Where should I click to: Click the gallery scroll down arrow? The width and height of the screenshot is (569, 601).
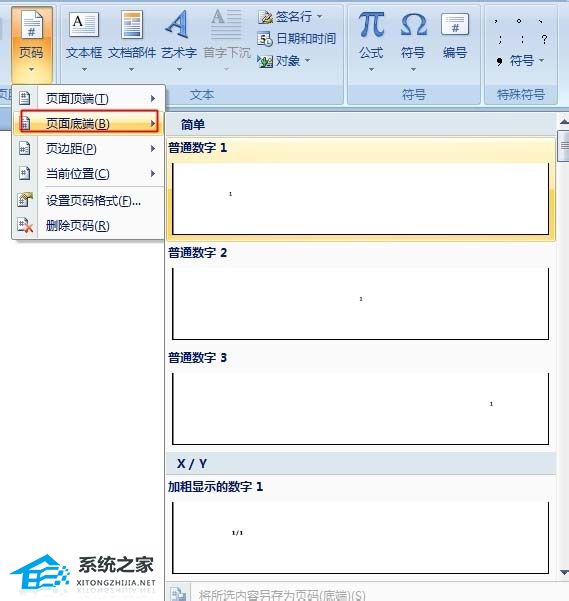point(564,572)
